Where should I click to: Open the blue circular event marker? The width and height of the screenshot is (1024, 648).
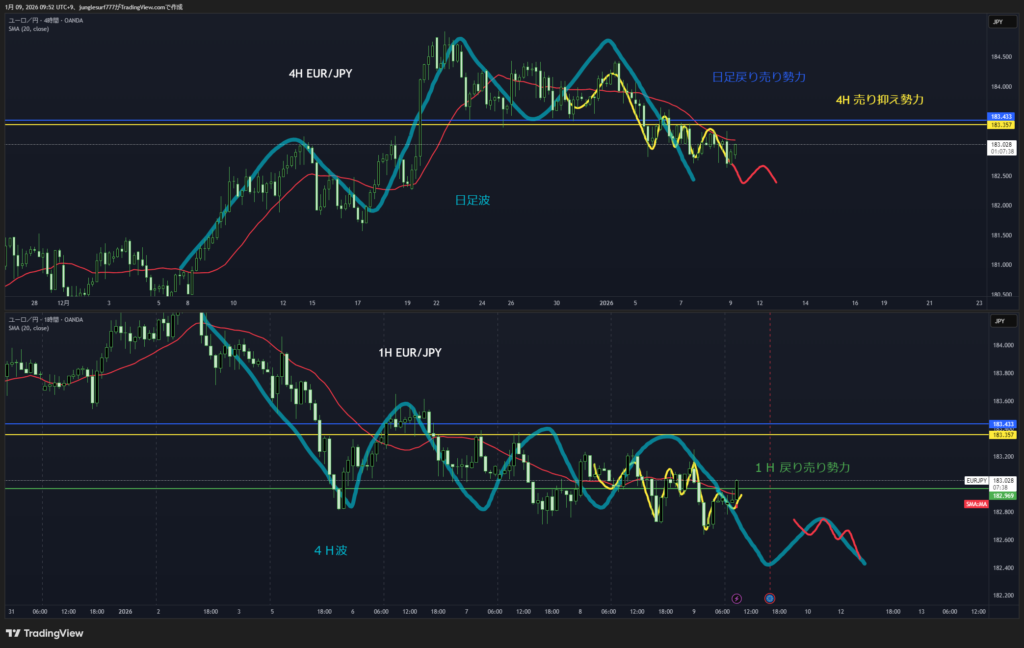[770, 598]
